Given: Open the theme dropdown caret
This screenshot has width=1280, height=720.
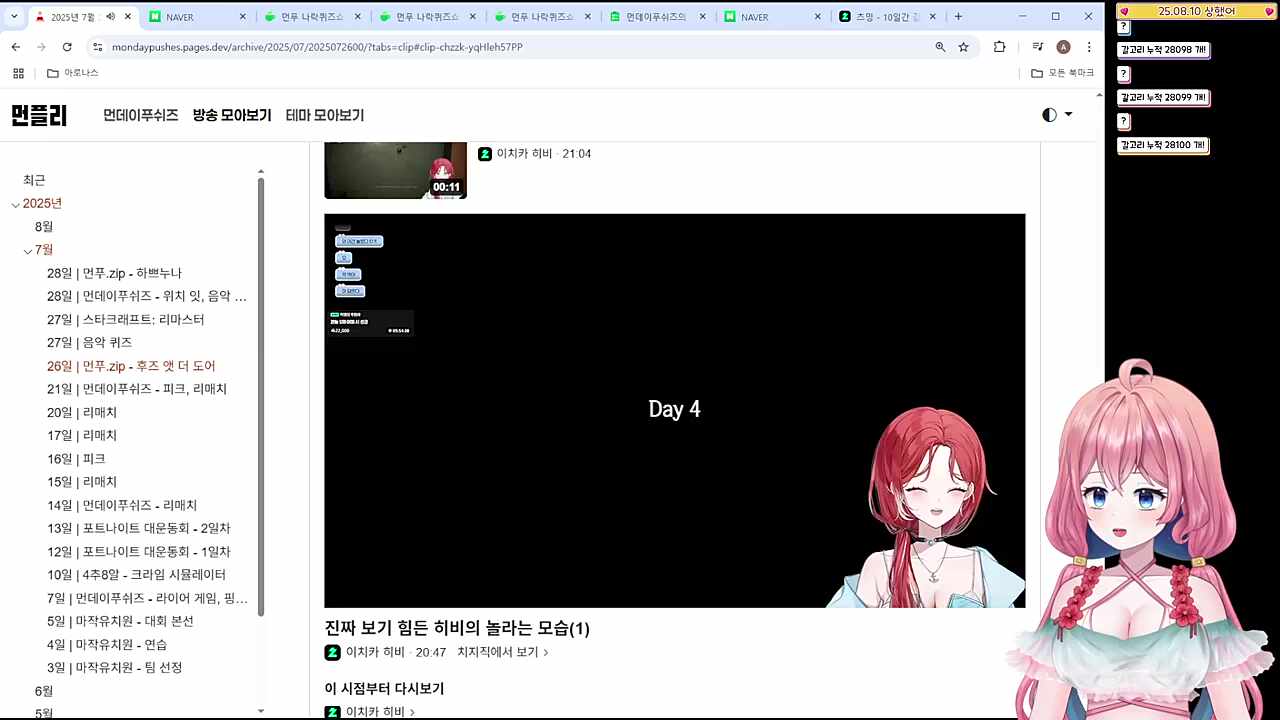Looking at the screenshot, I should (1068, 115).
